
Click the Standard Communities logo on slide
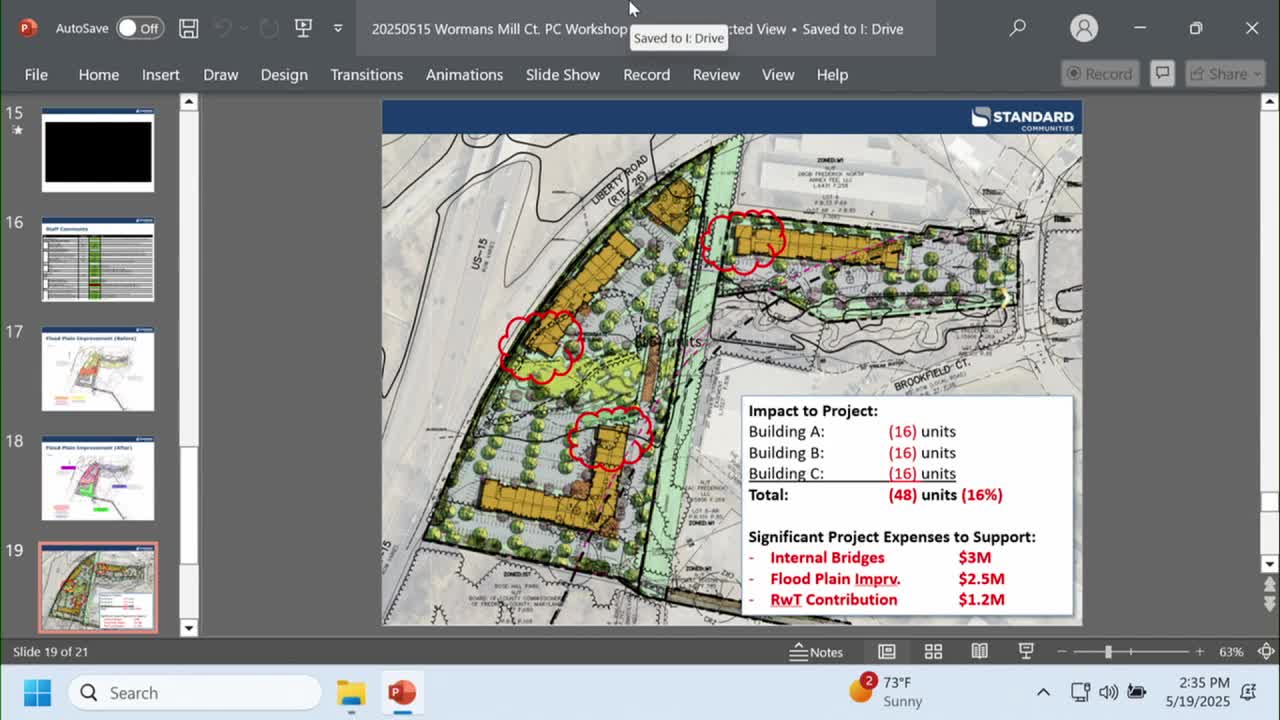click(x=1023, y=118)
